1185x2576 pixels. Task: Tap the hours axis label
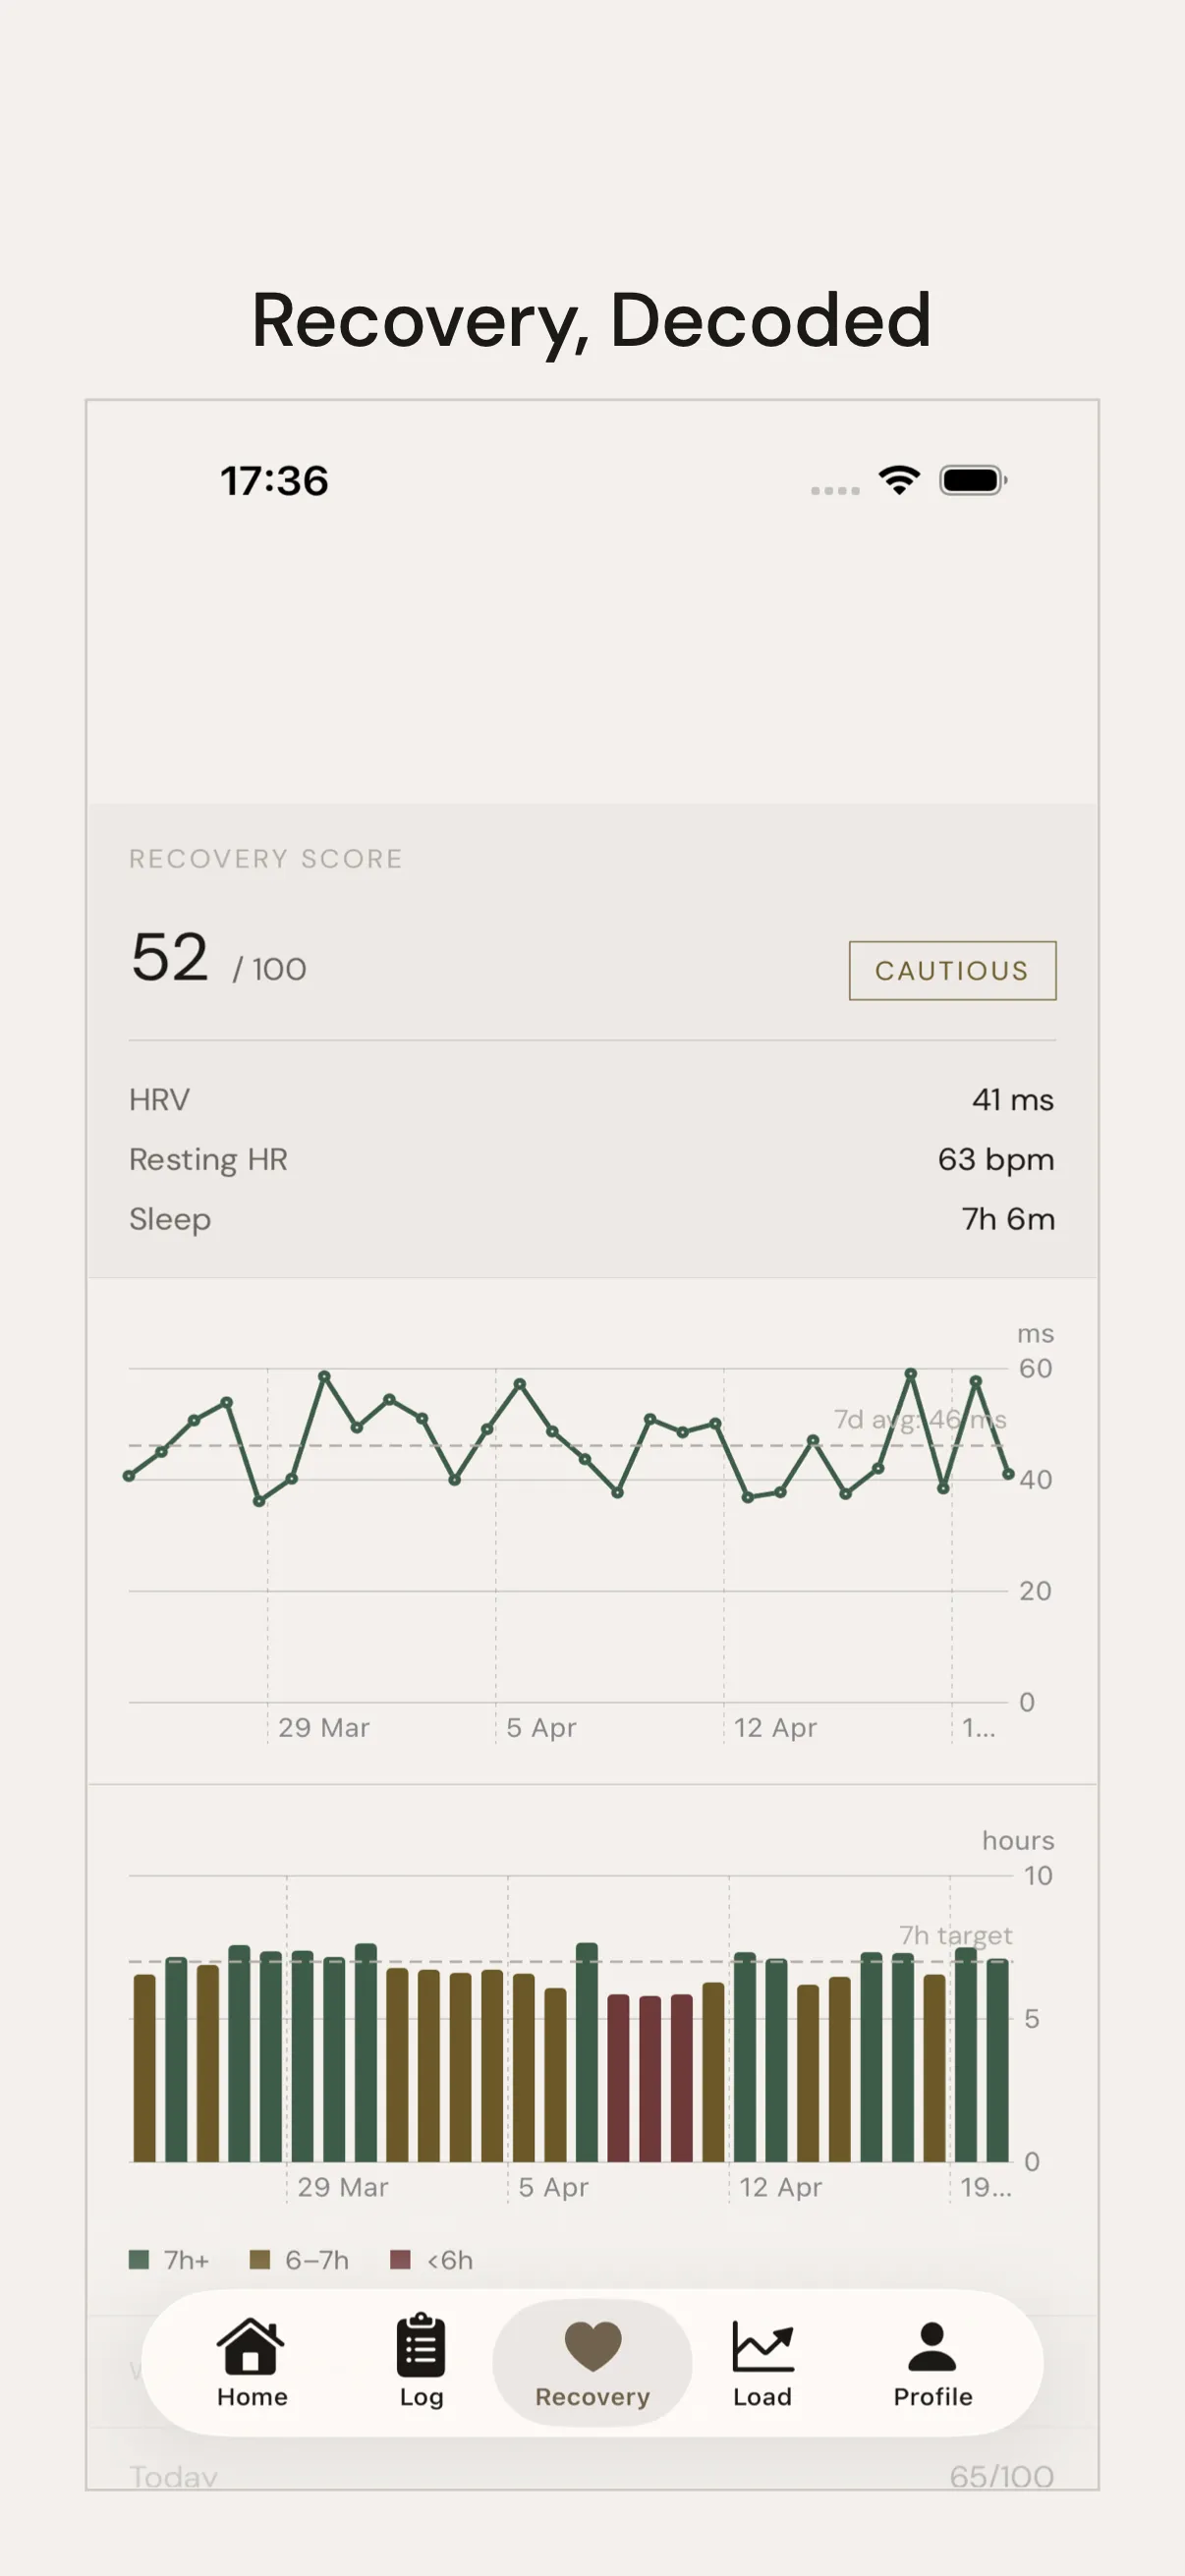pos(1018,1840)
